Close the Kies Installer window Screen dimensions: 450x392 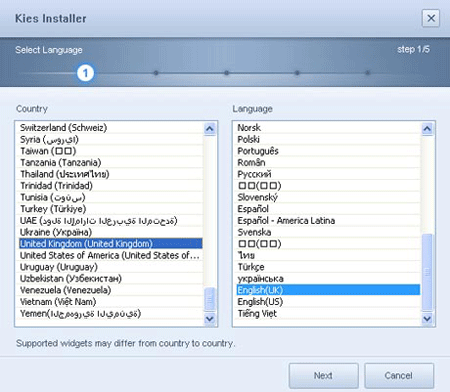[x=431, y=18]
